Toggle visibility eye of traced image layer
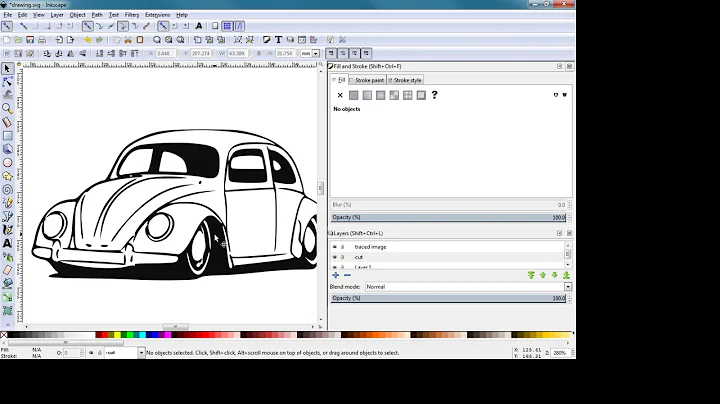The image size is (720, 404). point(335,247)
